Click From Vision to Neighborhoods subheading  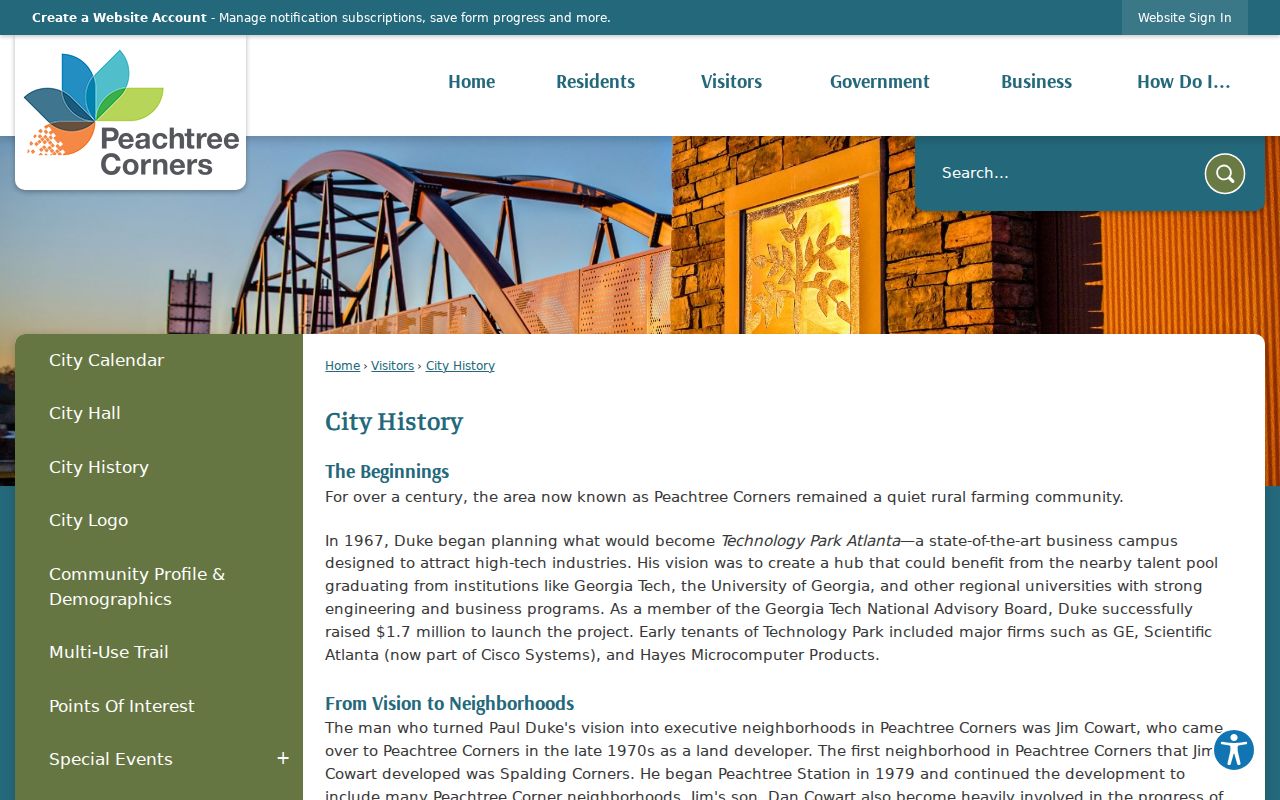(449, 704)
